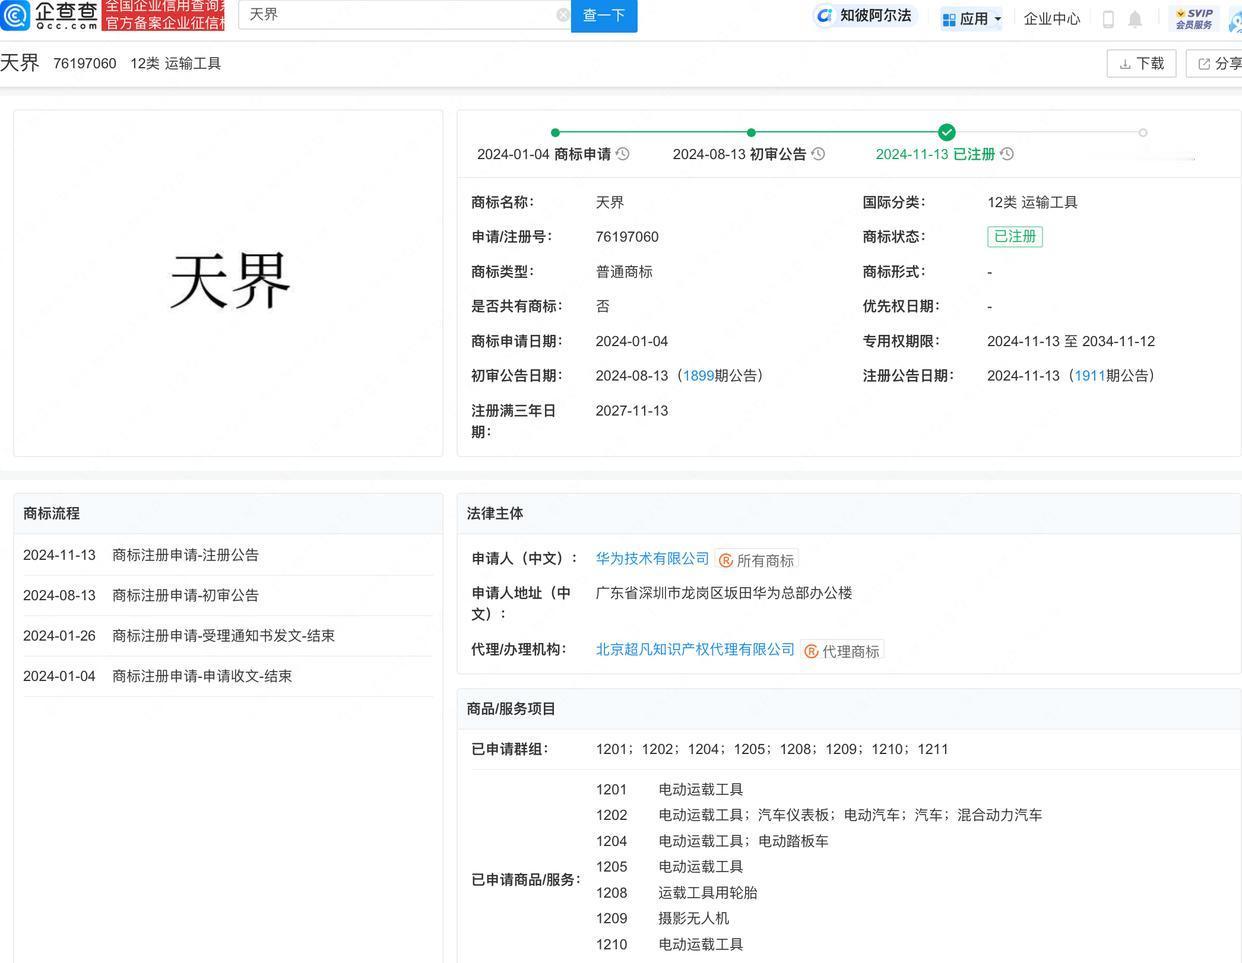Expand the 应用 dropdown menu
Viewport: 1242px width, 963px height.
click(x=971, y=19)
